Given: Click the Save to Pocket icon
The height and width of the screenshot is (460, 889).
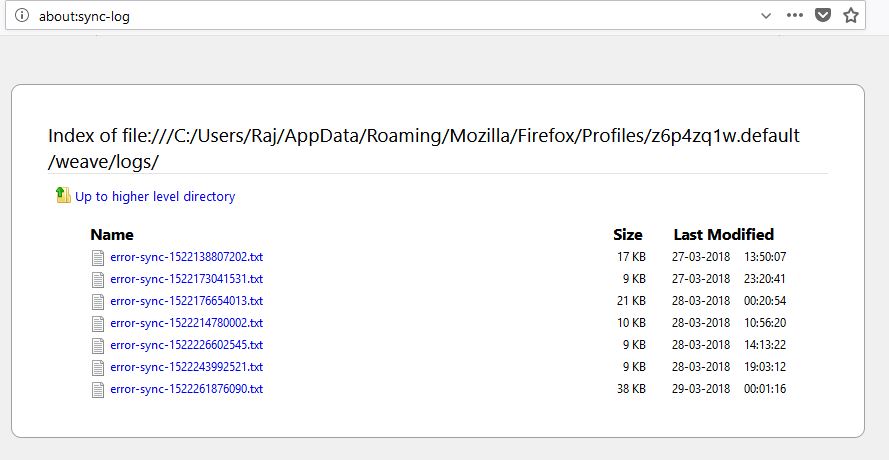Looking at the screenshot, I should pos(823,16).
